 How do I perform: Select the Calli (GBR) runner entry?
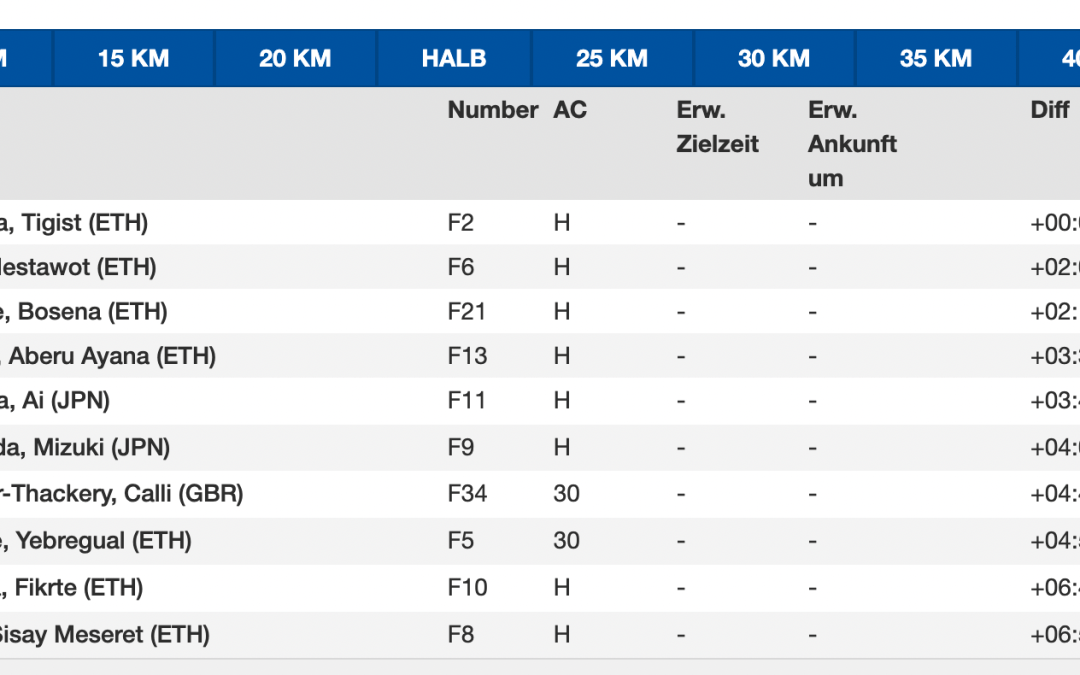click(121, 494)
